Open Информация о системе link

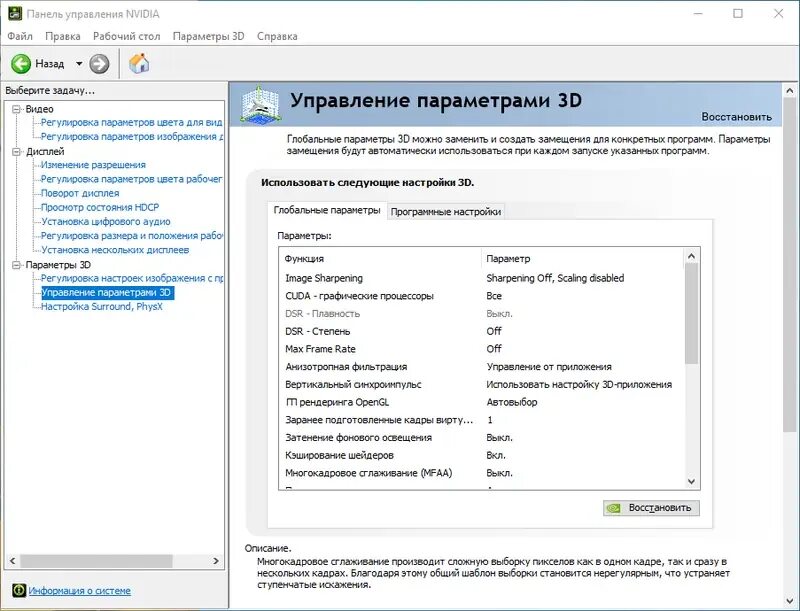click(80, 591)
